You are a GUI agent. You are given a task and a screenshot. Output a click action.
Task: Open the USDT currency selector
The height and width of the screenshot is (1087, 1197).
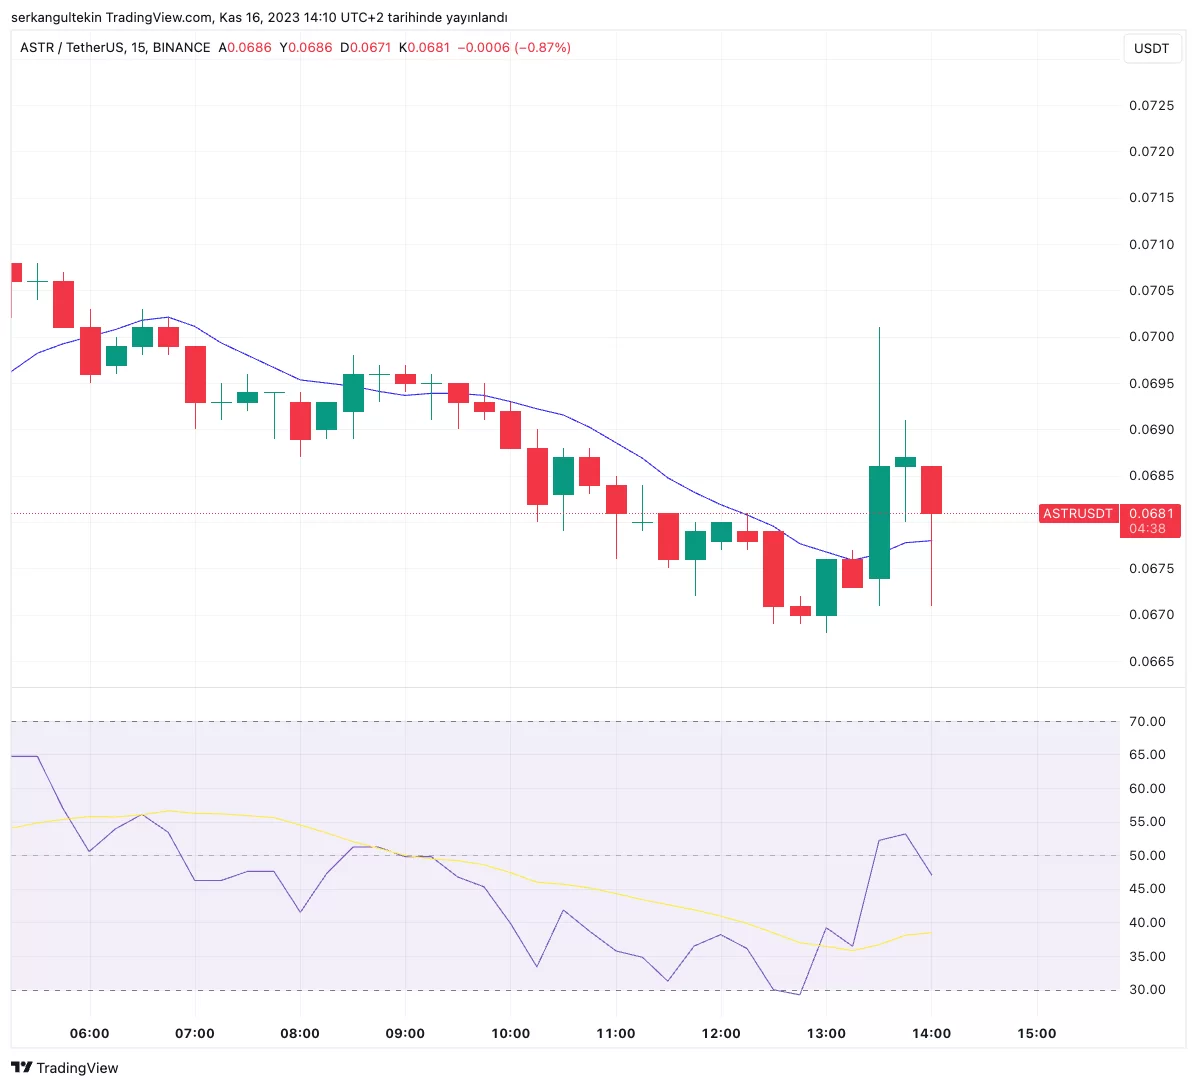coord(1151,48)
